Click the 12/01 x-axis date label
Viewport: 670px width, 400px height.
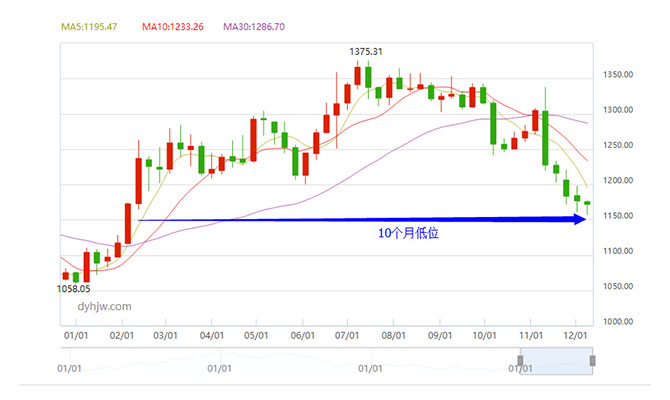575,335
